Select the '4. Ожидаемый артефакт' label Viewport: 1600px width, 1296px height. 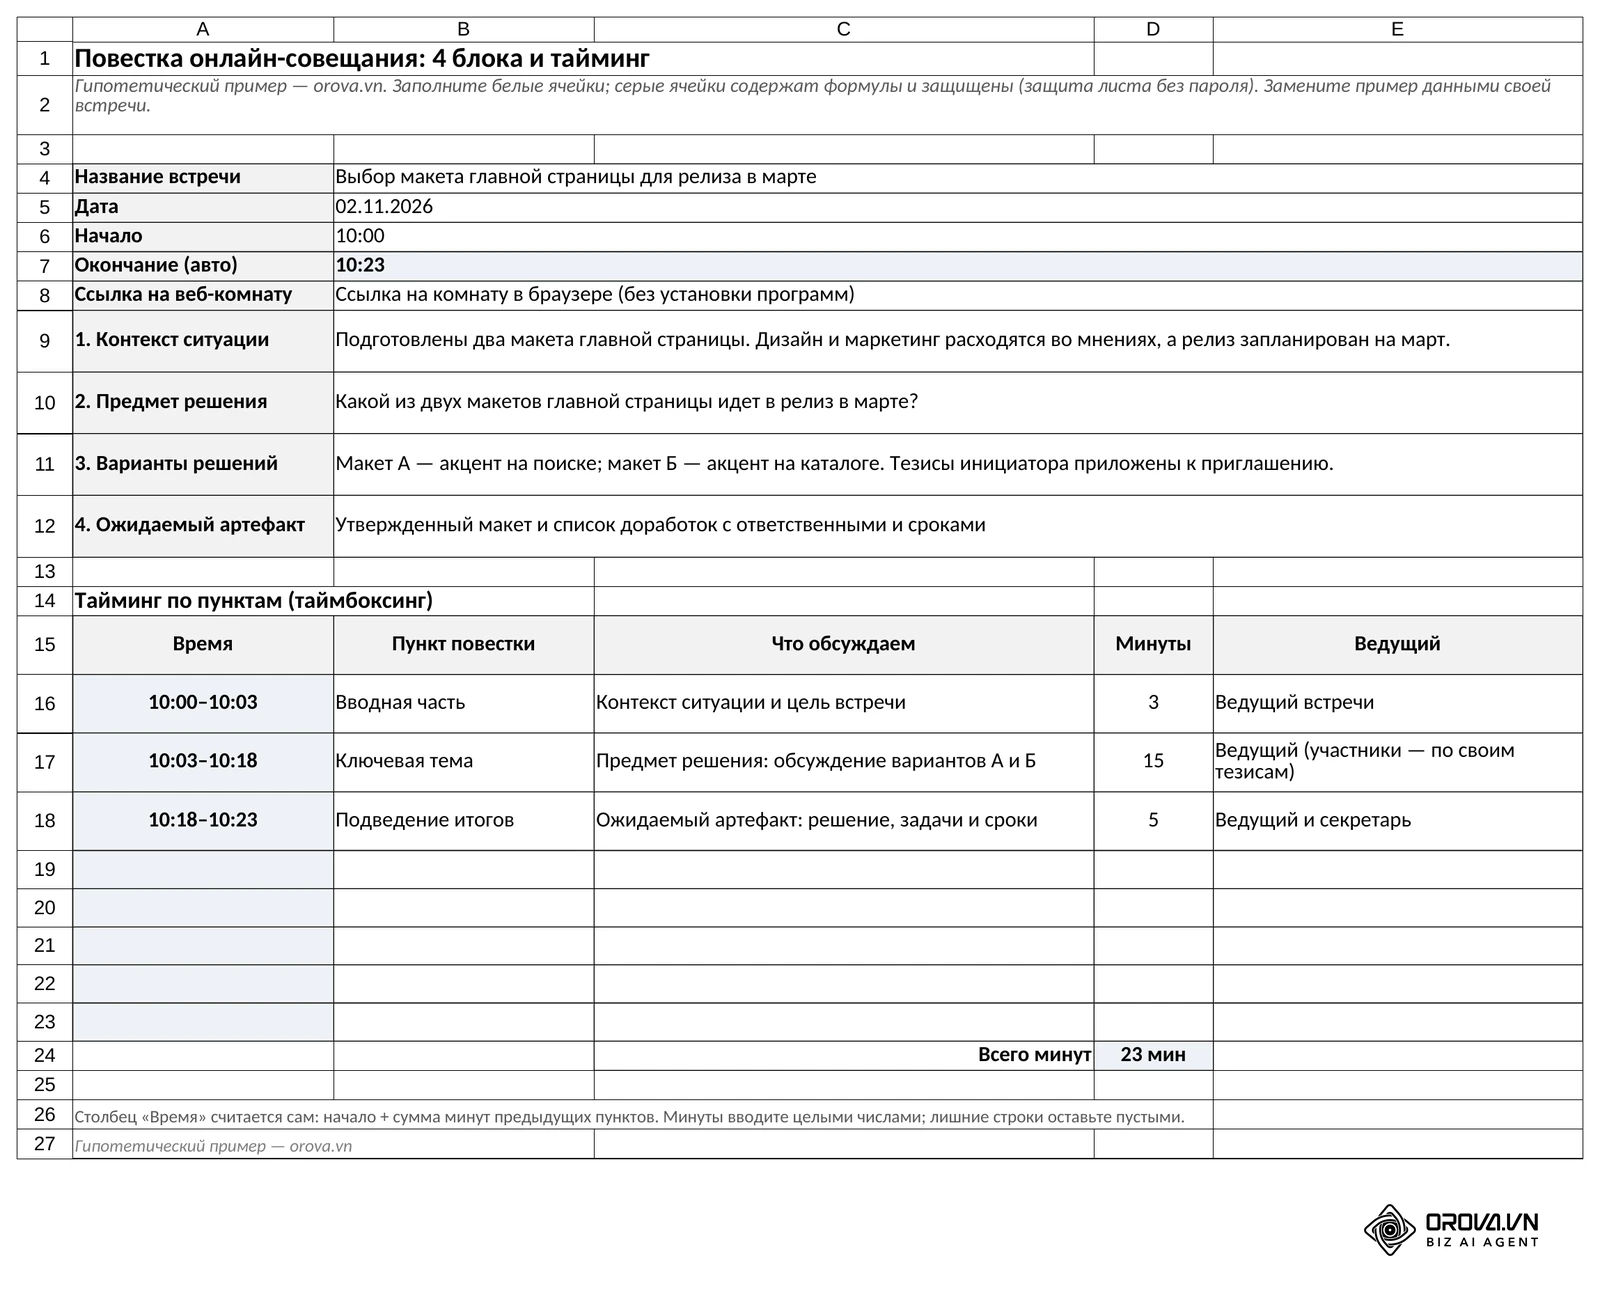coord(203,526)
